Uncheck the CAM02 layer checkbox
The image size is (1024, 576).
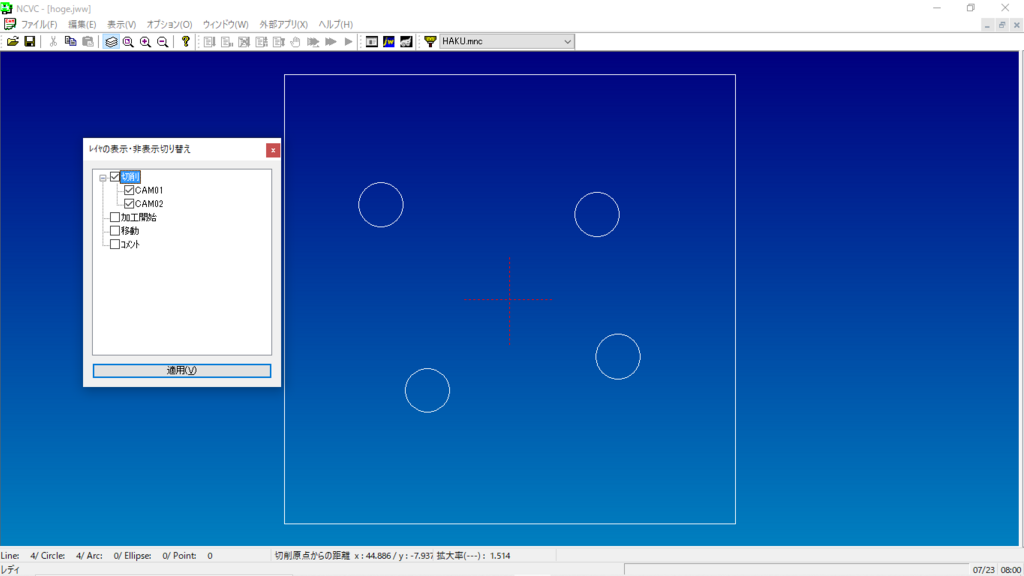[129, 204]
